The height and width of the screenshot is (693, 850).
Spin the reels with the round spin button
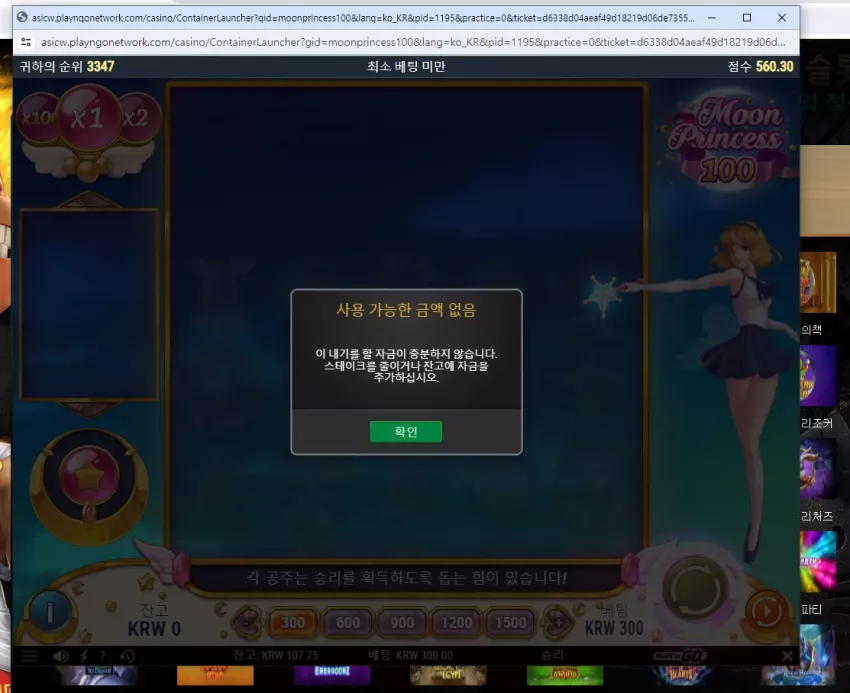pyautogui.click(x=696, y=589)
